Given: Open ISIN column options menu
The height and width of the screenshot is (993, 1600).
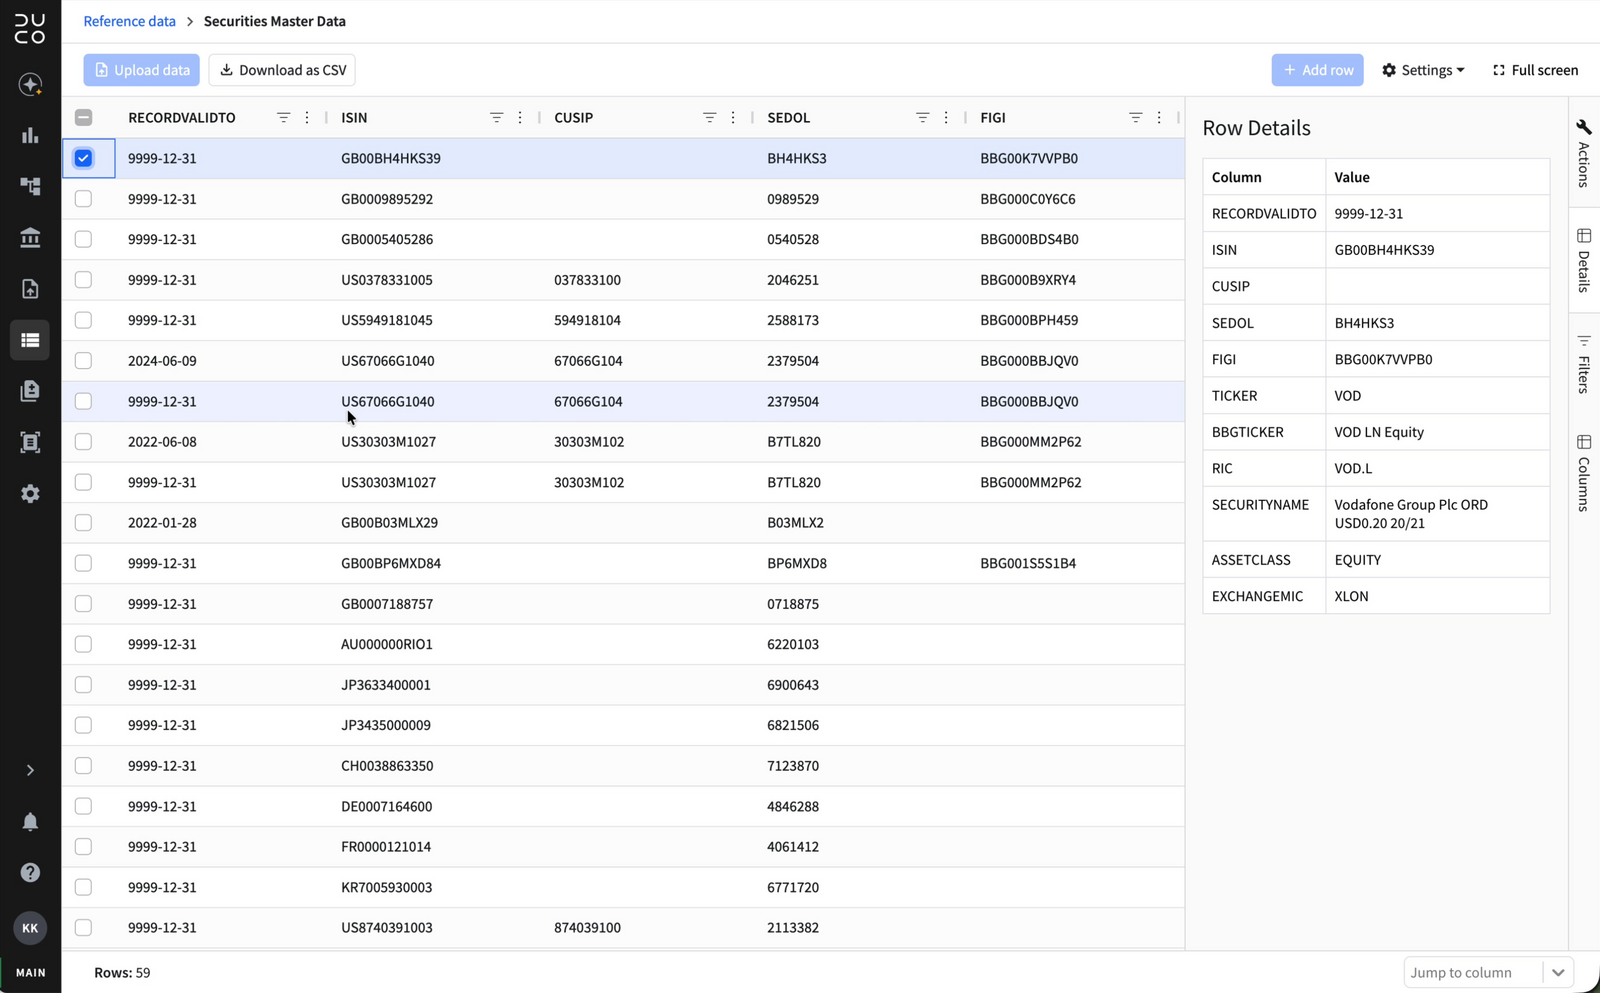Looking at the screenshot, I should (520, 117).
